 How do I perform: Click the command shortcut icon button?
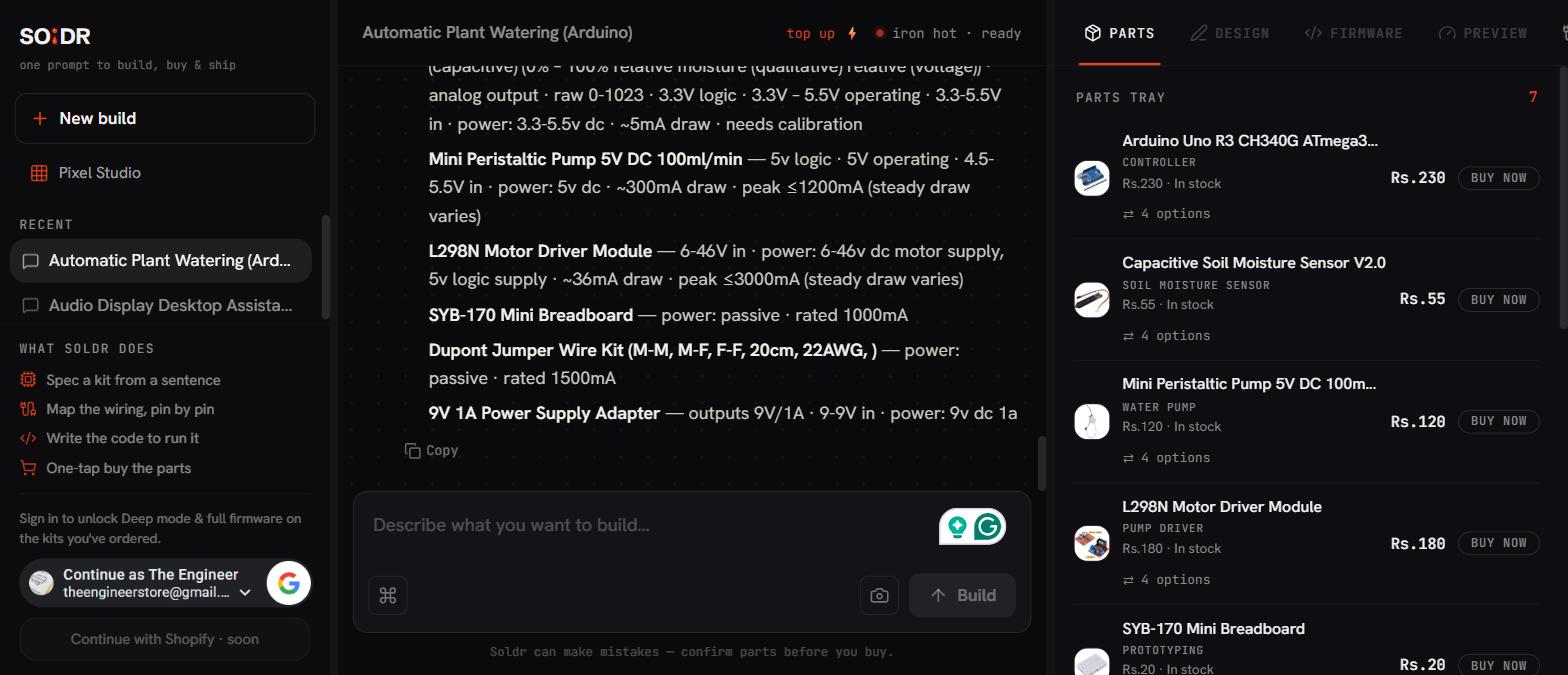coord(388,596)
